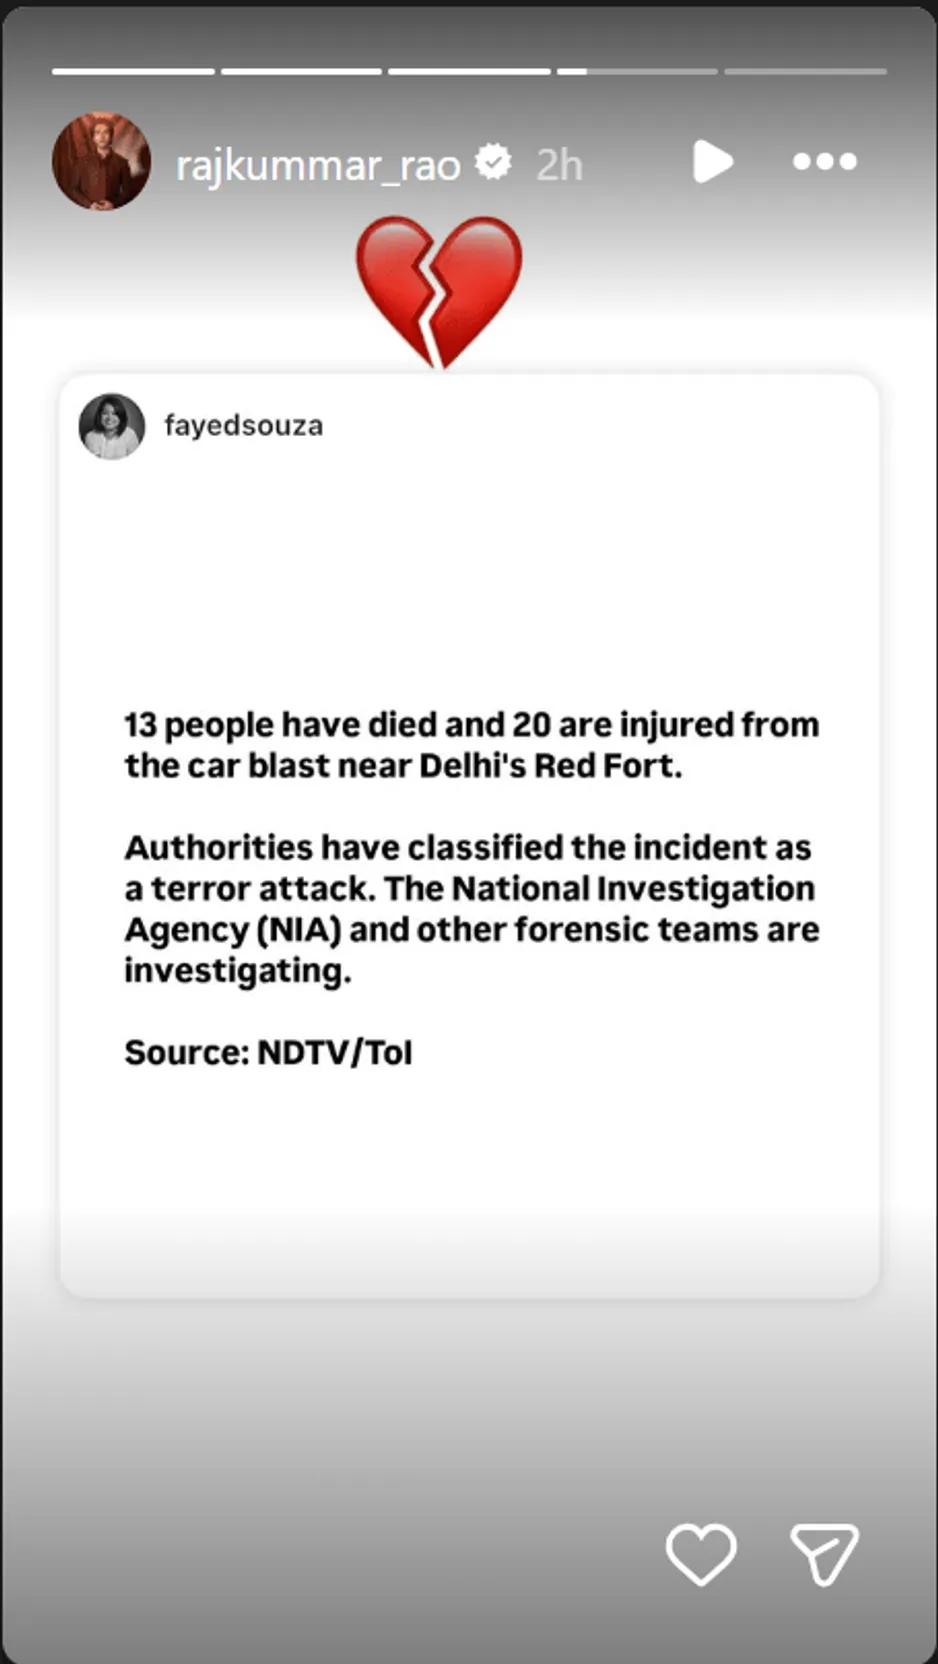Click fayedsouza's round avatar in the post
938x1664 pixels.
tap(112, 426)
